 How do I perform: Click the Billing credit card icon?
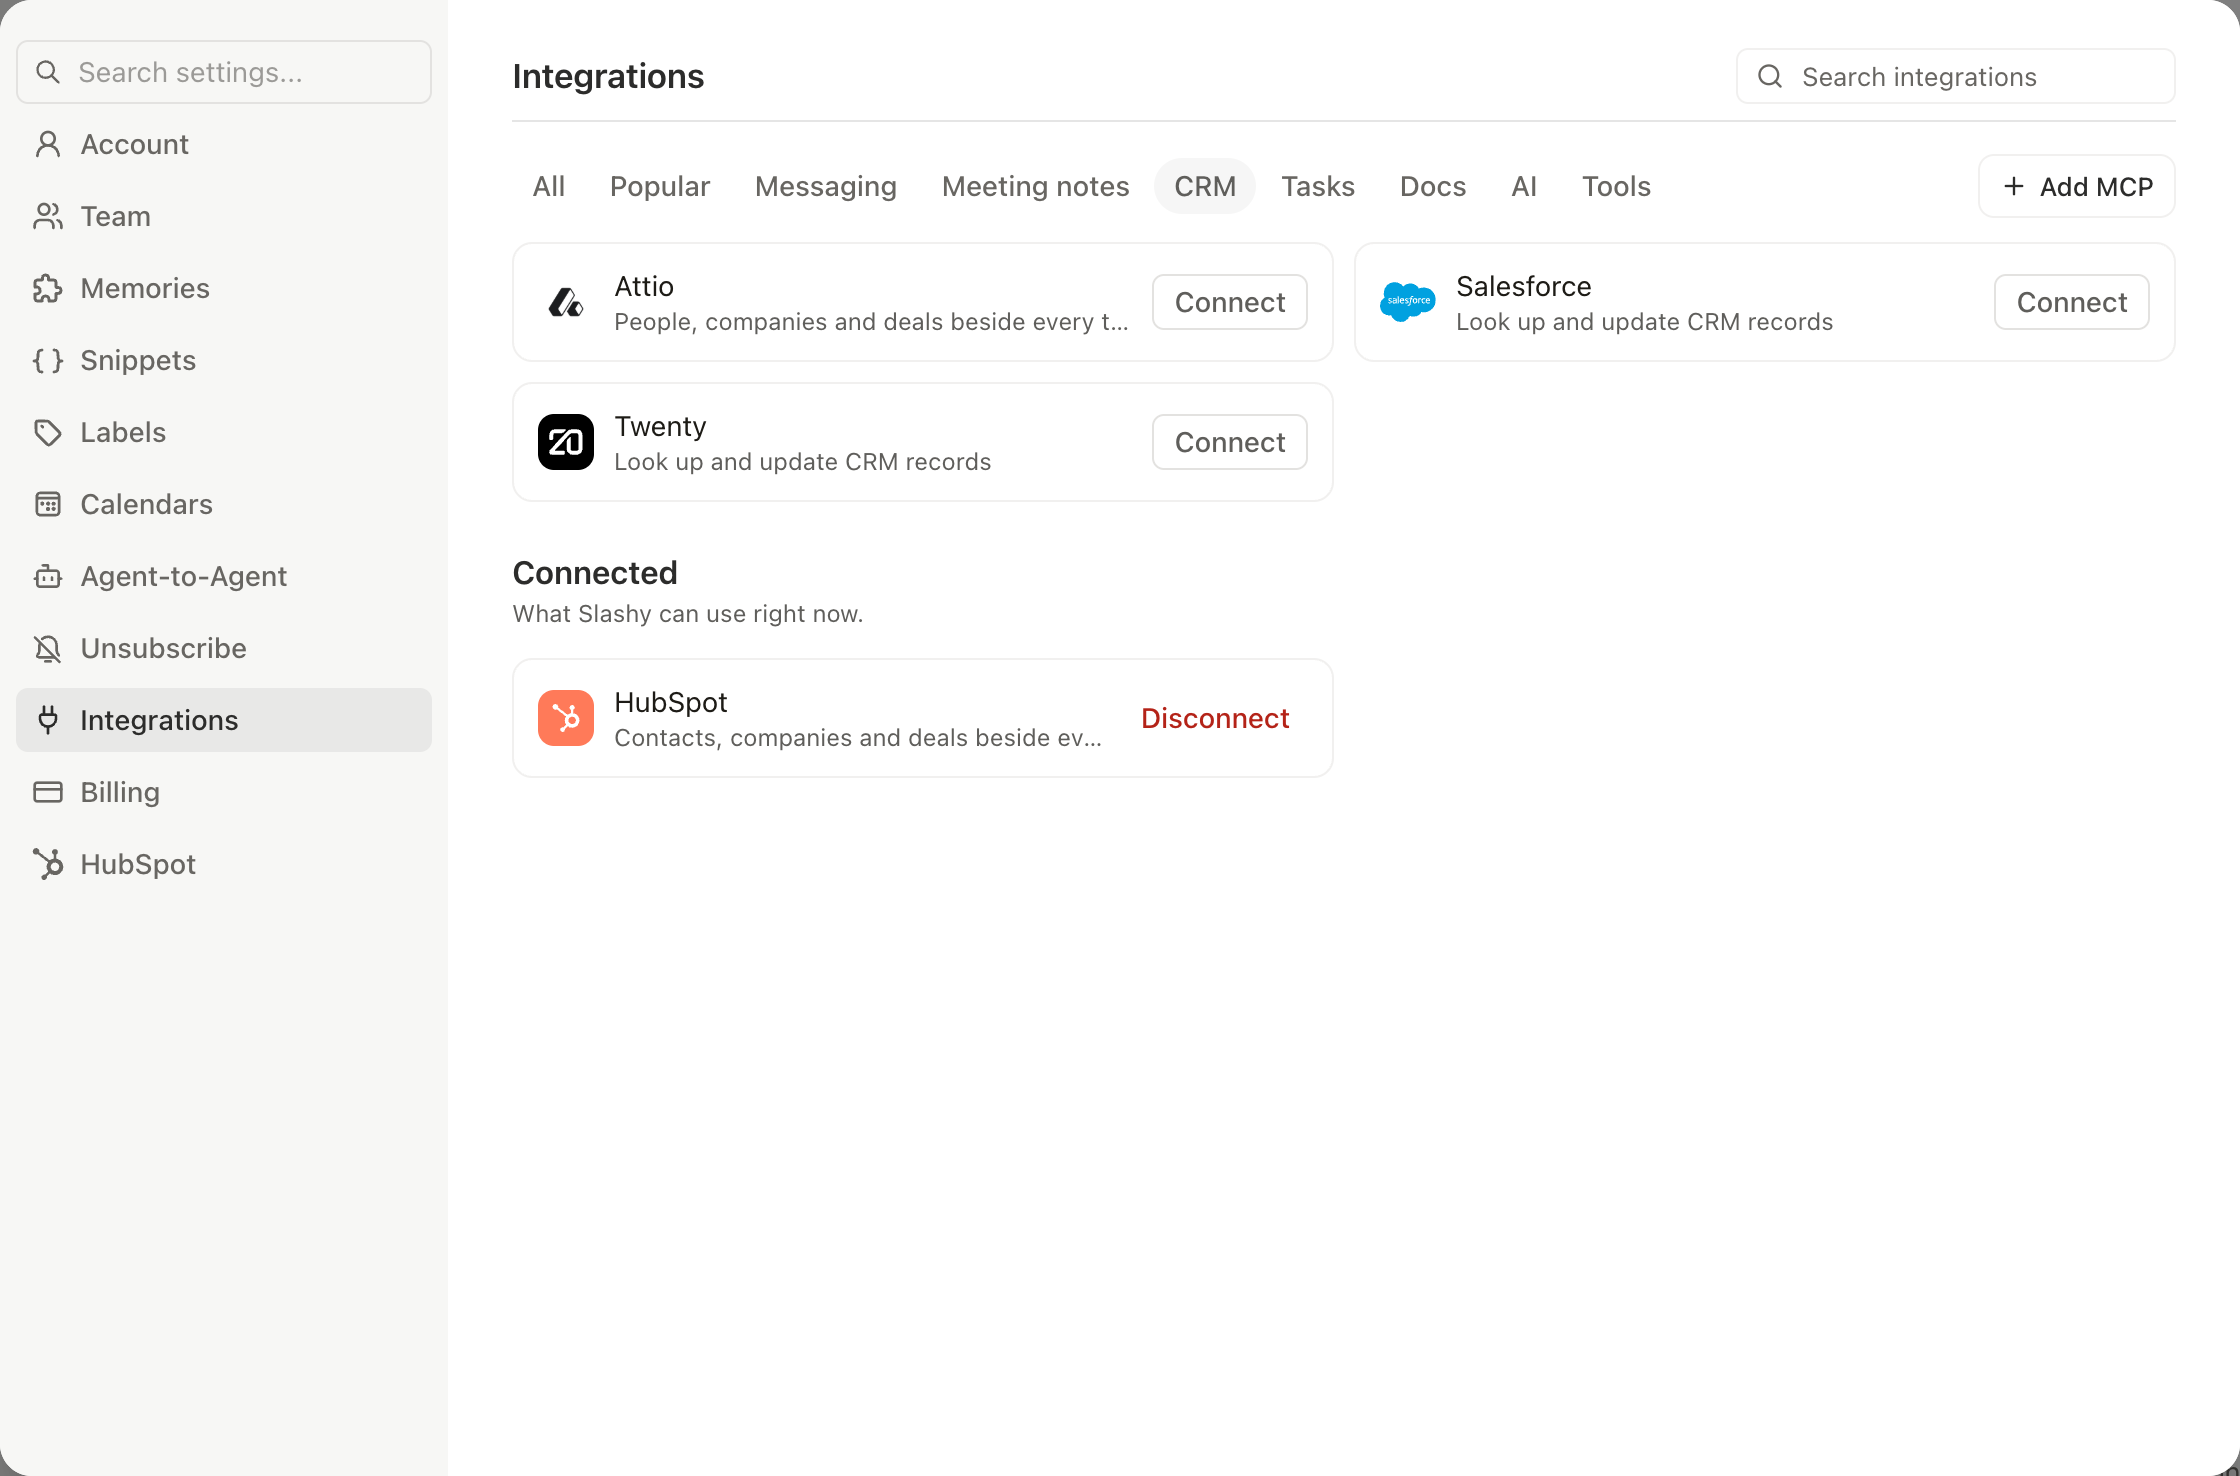tap(48, 792)
